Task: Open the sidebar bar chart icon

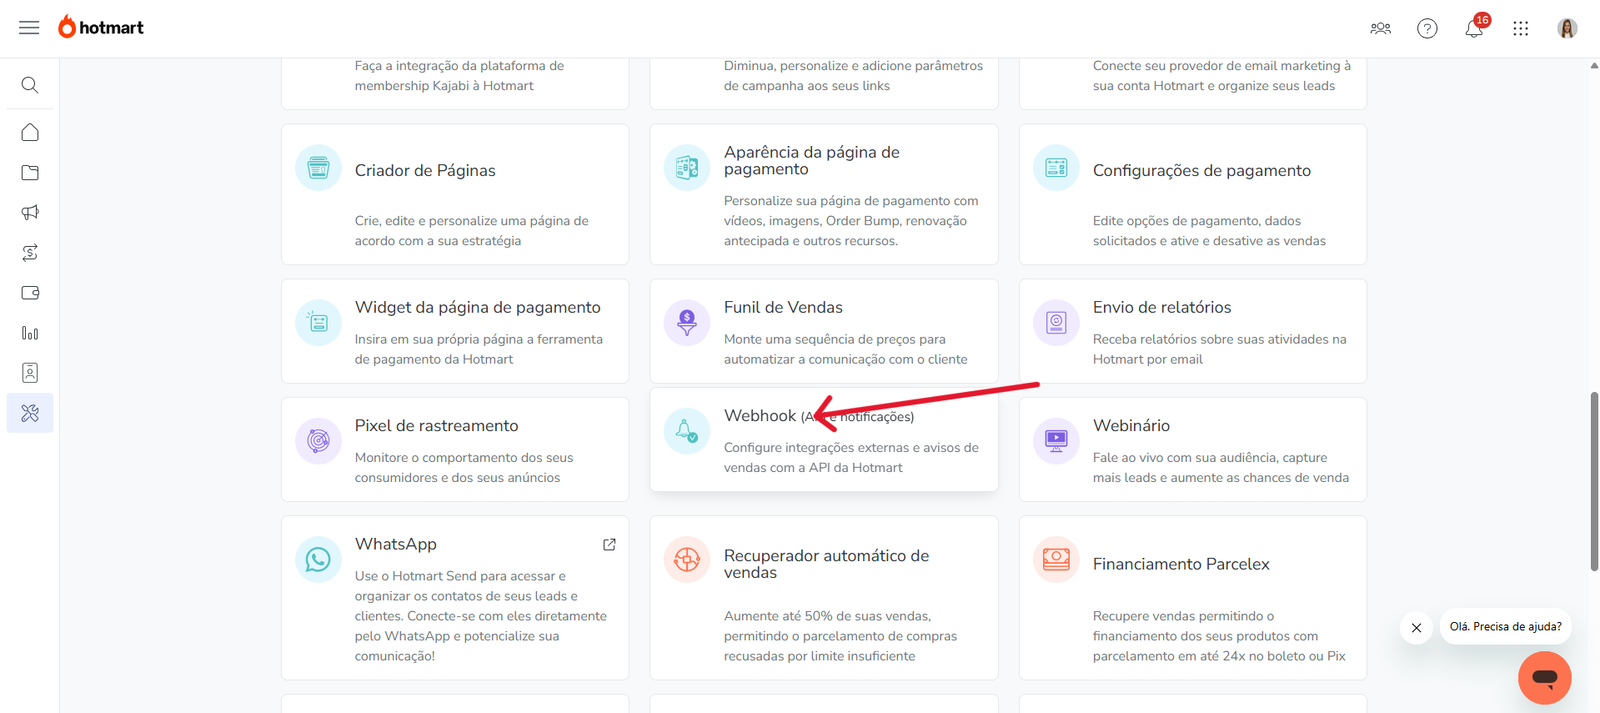Action: pyautogui.click(x=30, y=333)
